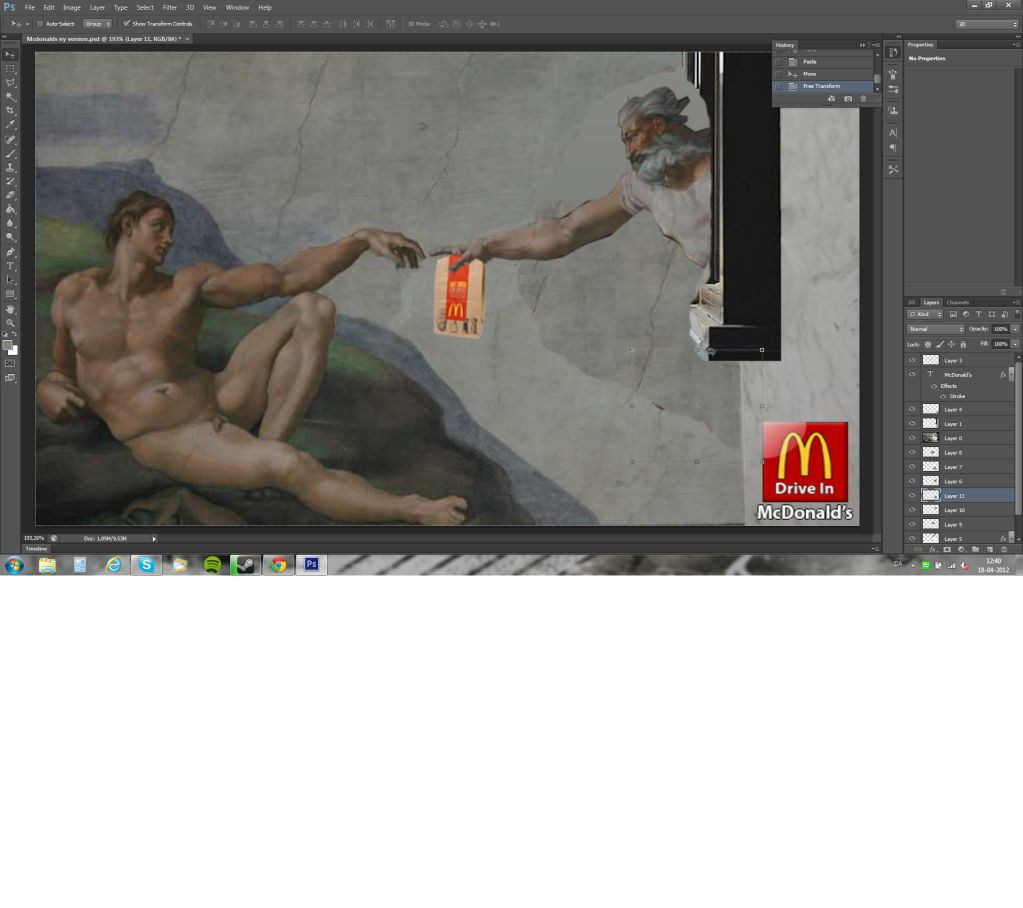Image resolution: width=1023 pixels, height=908 pixels.
Task: Toggle Quick Mask mode icon
Action: 10,363
